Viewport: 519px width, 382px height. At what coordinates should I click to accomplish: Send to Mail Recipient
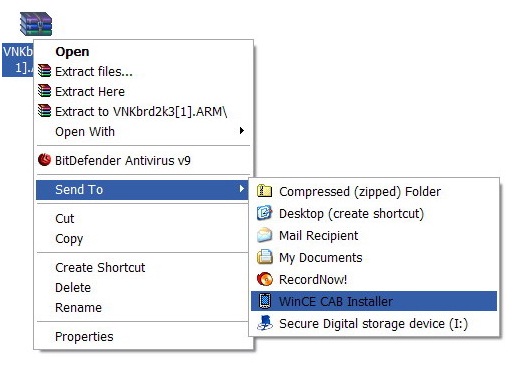374,235
